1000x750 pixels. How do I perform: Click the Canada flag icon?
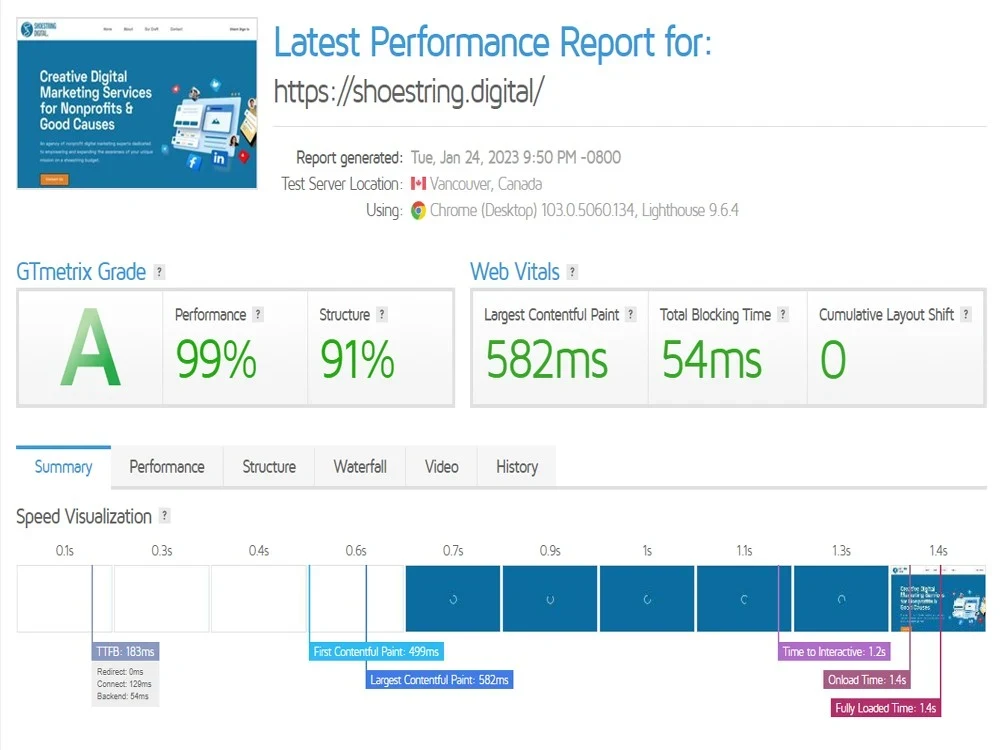coord(418,184)
